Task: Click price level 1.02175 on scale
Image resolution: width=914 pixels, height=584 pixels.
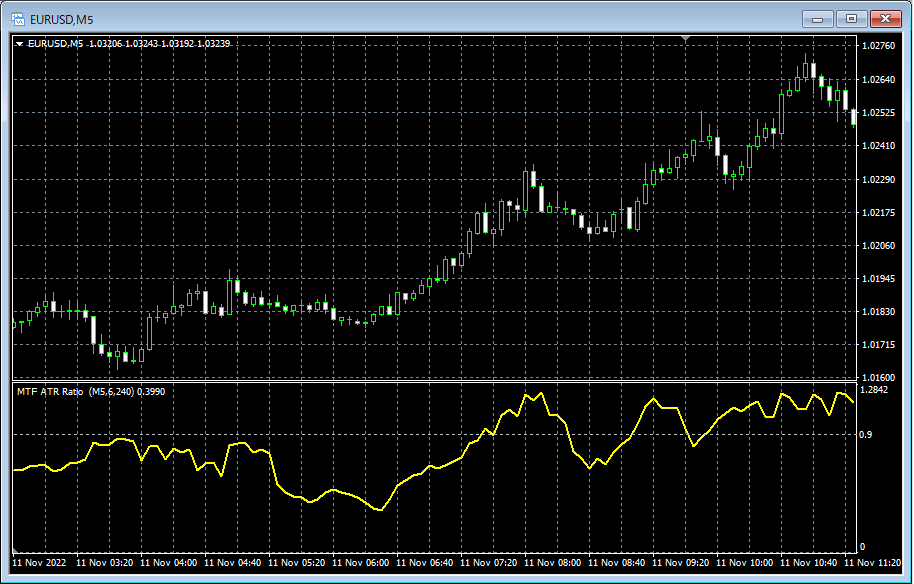Action: (x=878, y=213)
